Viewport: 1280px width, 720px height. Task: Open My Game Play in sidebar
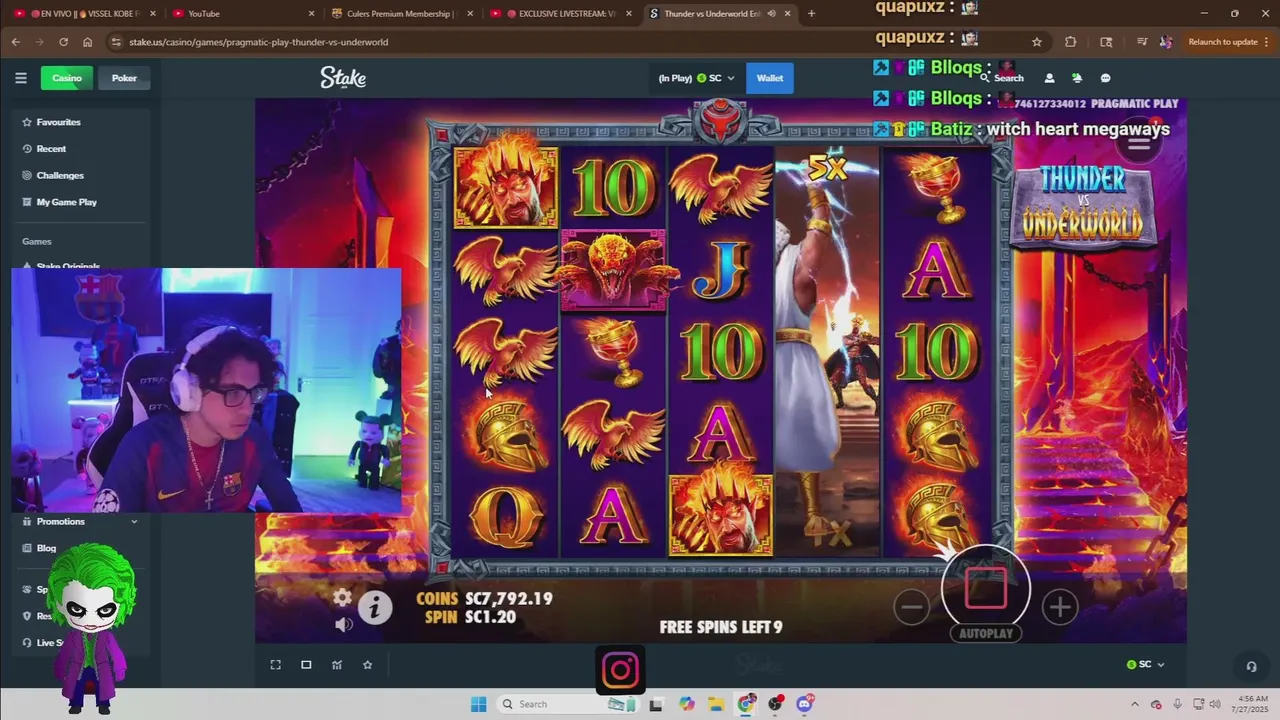[x=81, y=202]
